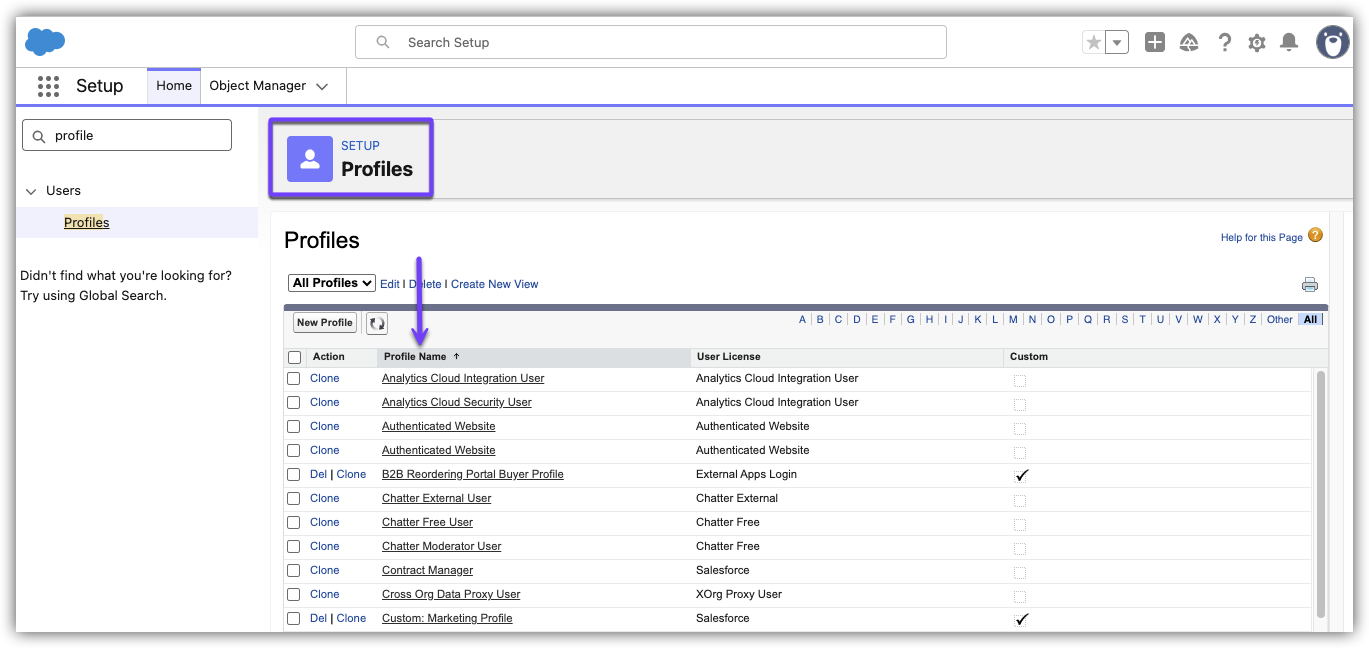Open the App Launcher grid icon
This screenshot has width=1369, height=648.
(x=48, y=86)
